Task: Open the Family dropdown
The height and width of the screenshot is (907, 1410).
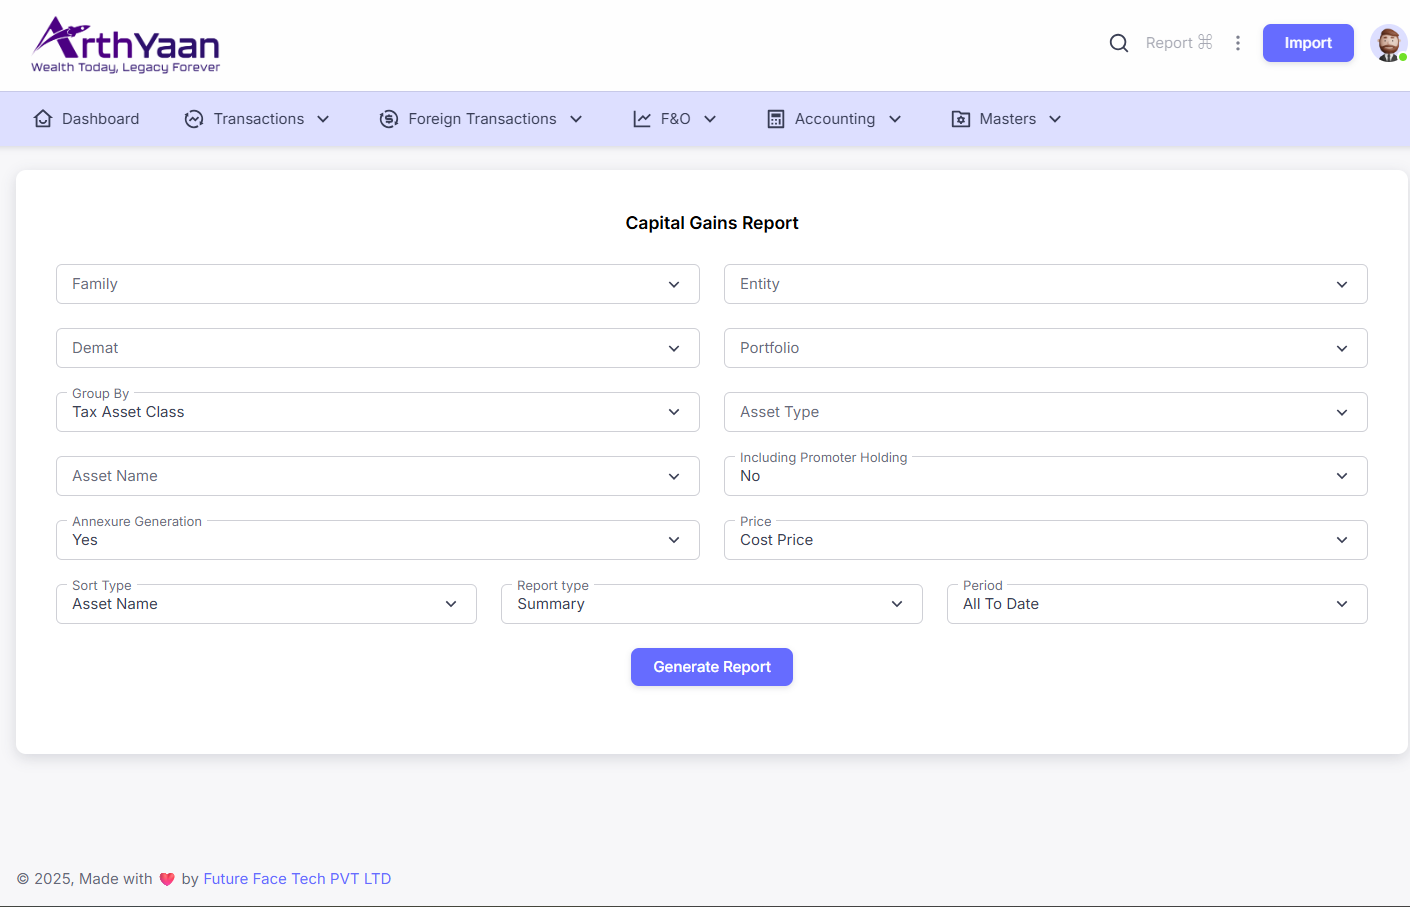Action: click(x=377, y=284)
